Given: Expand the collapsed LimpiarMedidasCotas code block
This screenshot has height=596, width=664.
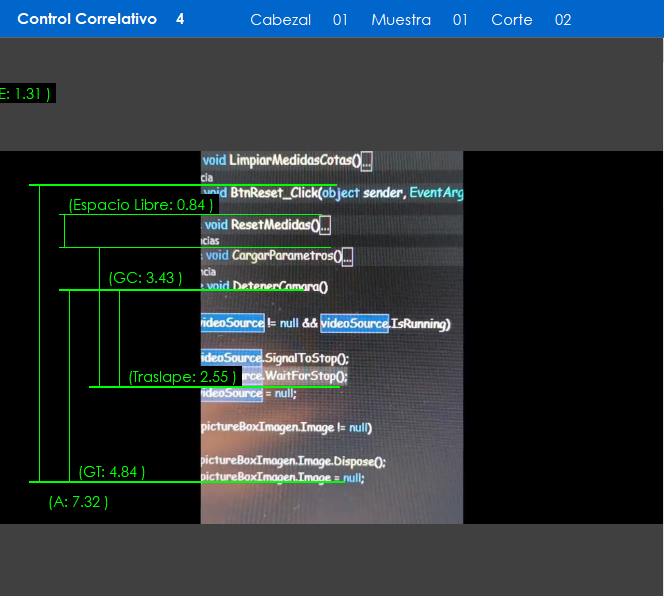Looking at the screenshot, I should (x=367, y=161).
